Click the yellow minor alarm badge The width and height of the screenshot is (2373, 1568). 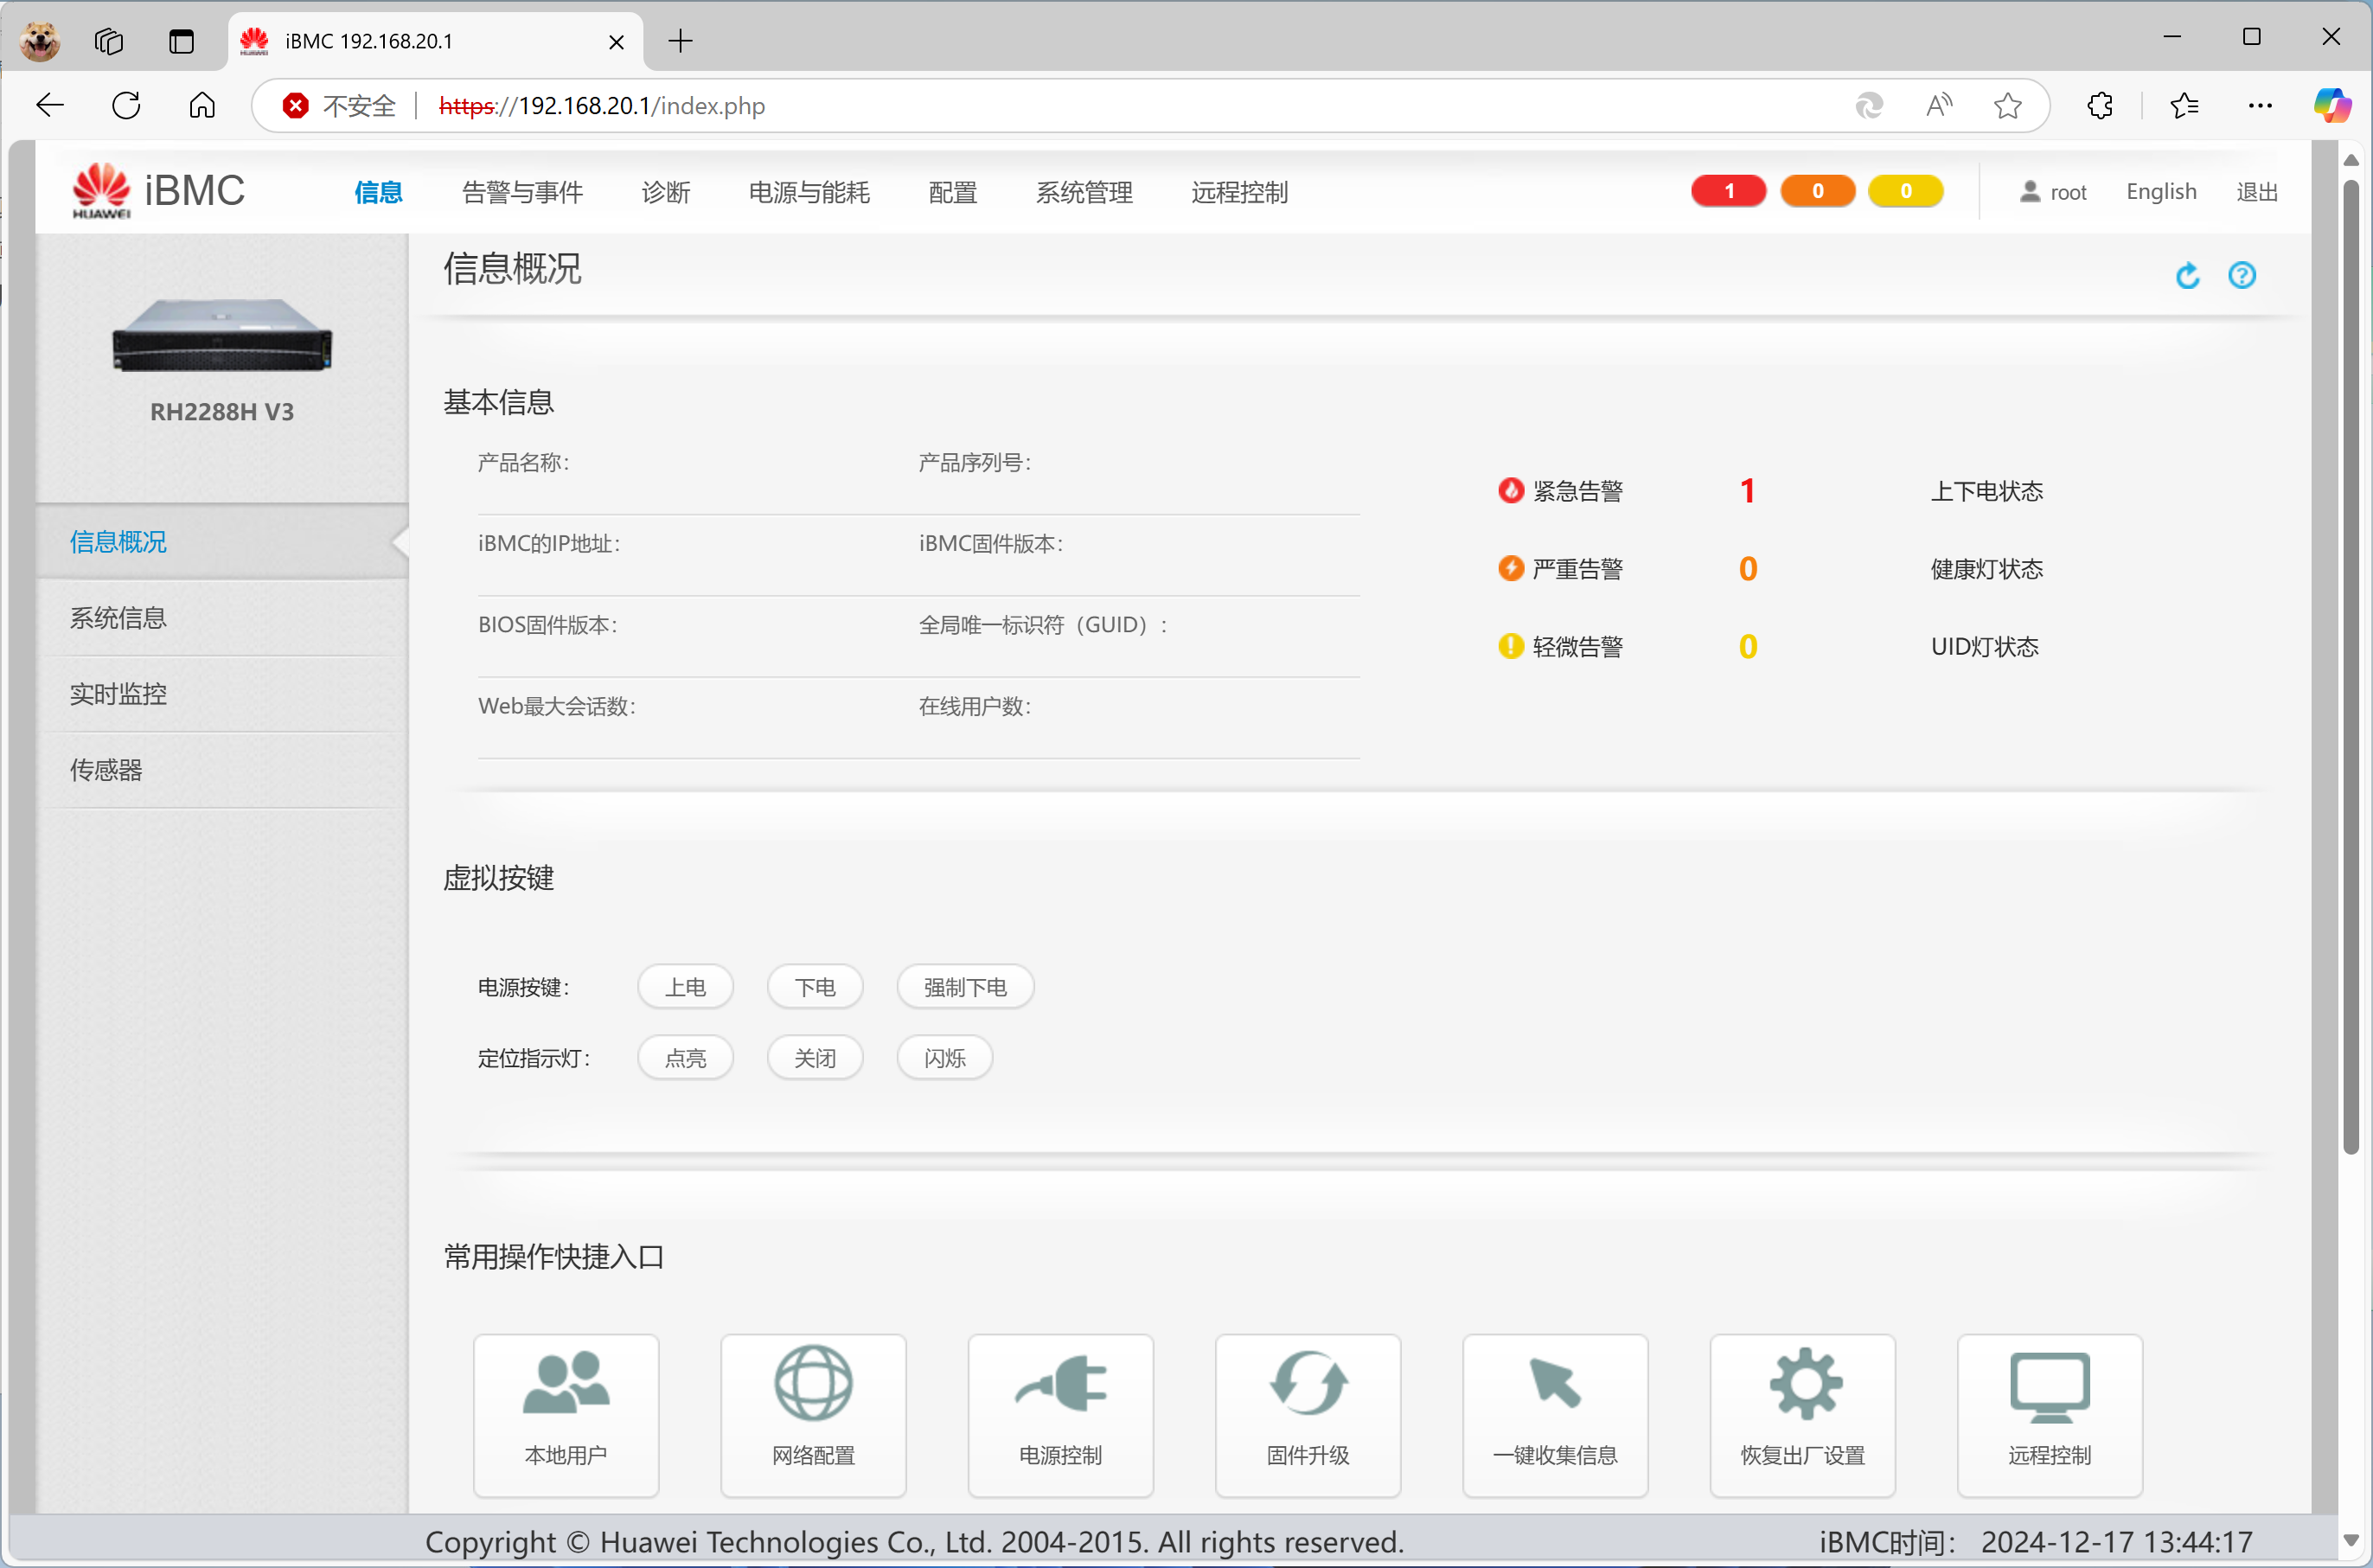(1905, 191)
